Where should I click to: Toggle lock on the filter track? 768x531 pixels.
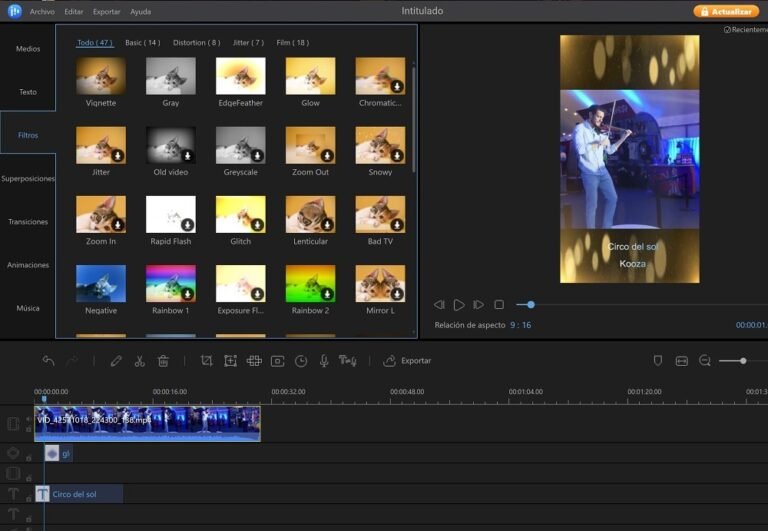(28, 458)
